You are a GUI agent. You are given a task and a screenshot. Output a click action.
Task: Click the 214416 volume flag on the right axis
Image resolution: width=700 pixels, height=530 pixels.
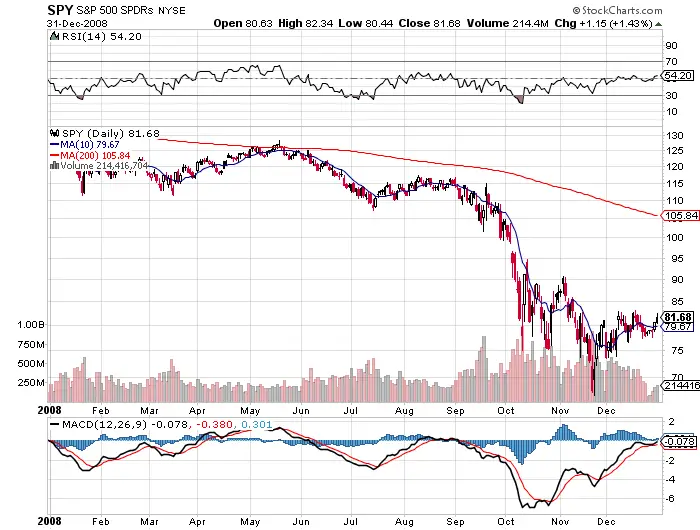pyautogui.click(x=680, y=385)
